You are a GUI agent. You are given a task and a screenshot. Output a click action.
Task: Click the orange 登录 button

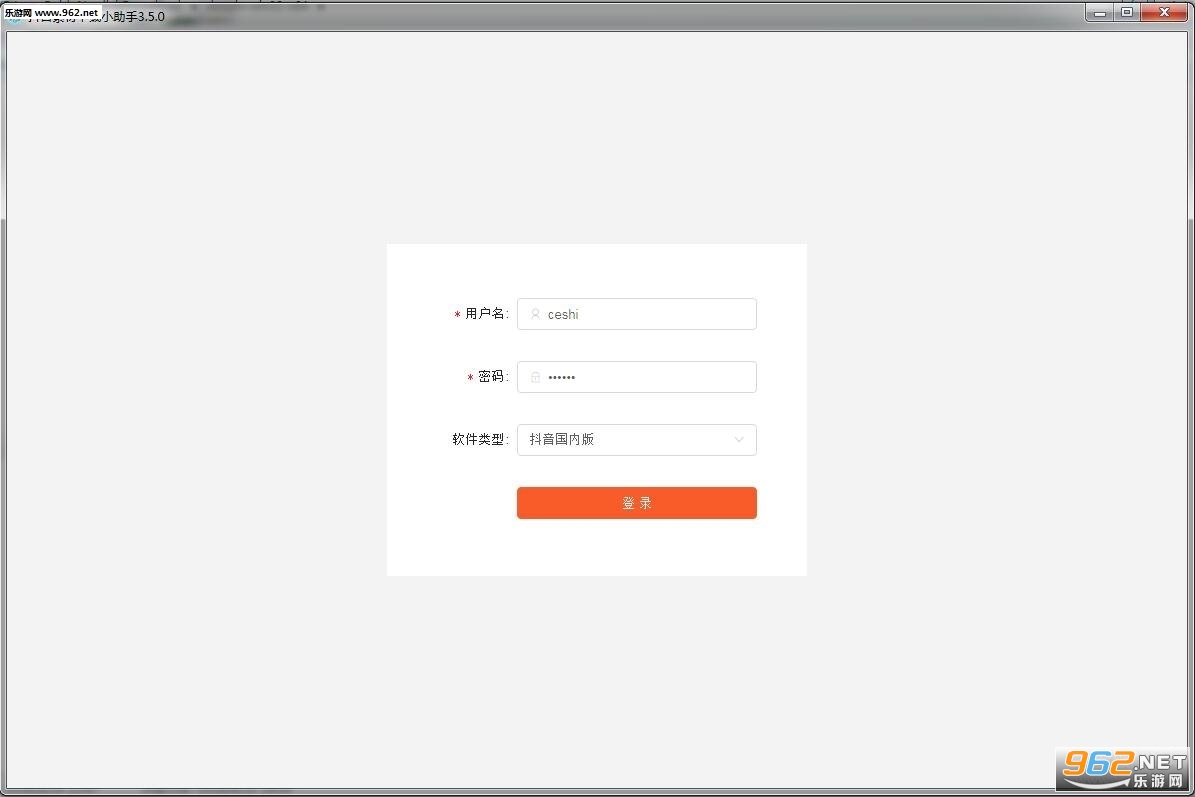(x=636, y=503)
